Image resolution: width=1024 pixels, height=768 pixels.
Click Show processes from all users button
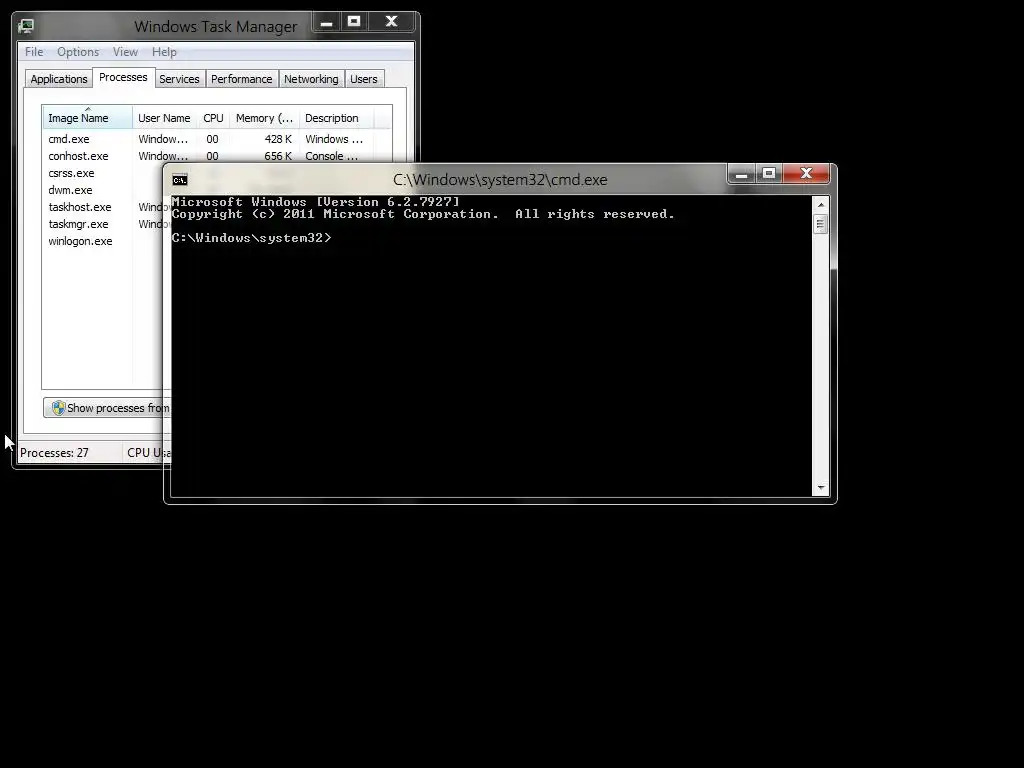pyautogui.click(x=107, y=408)
